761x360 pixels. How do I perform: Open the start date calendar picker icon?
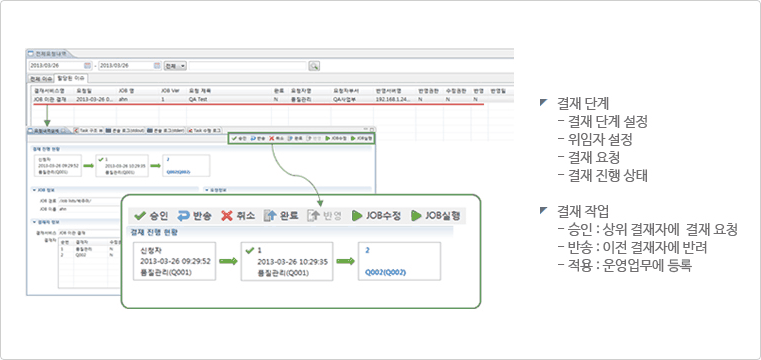[88, 65]
